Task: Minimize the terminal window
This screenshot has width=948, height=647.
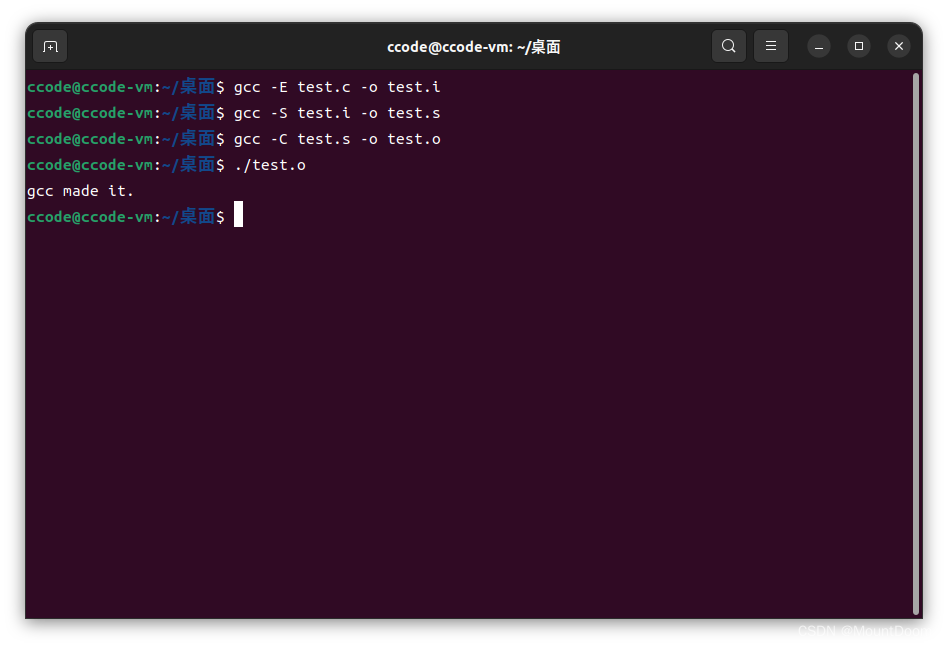Action: (819, 47)
